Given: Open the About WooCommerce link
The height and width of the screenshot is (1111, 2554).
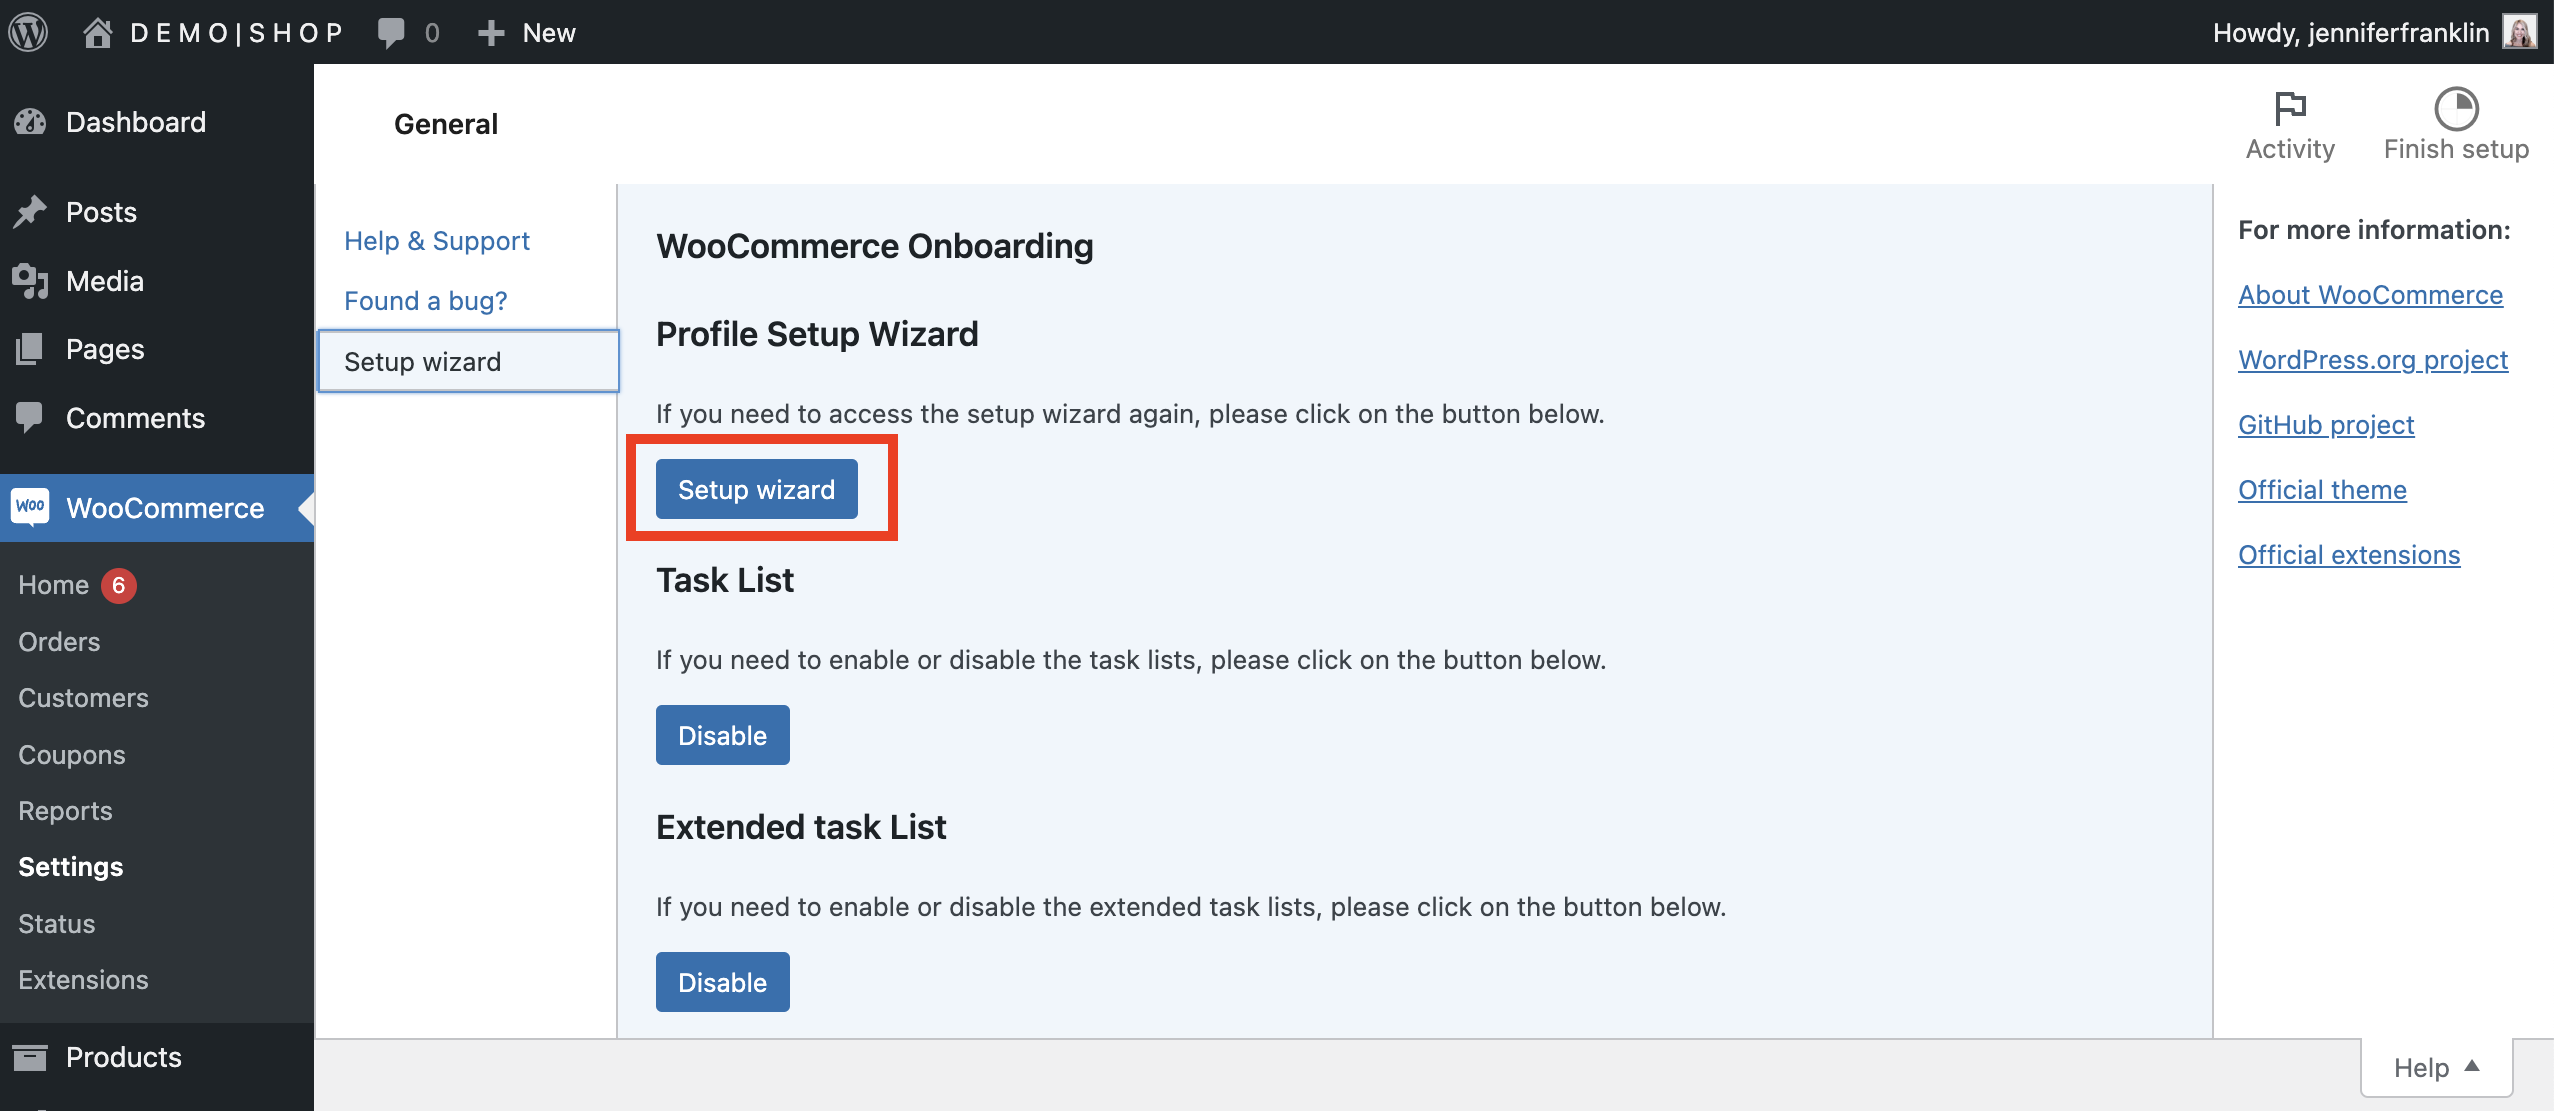Looking at the screenshot, I should pos(2370,295).
